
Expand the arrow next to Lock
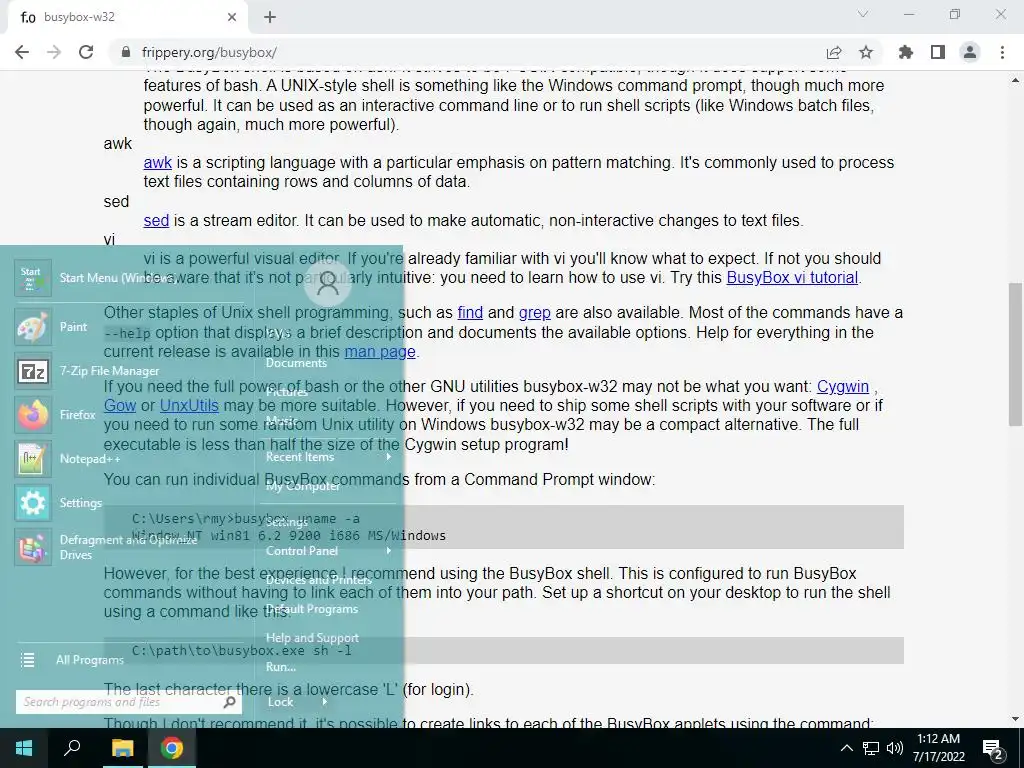325,702
